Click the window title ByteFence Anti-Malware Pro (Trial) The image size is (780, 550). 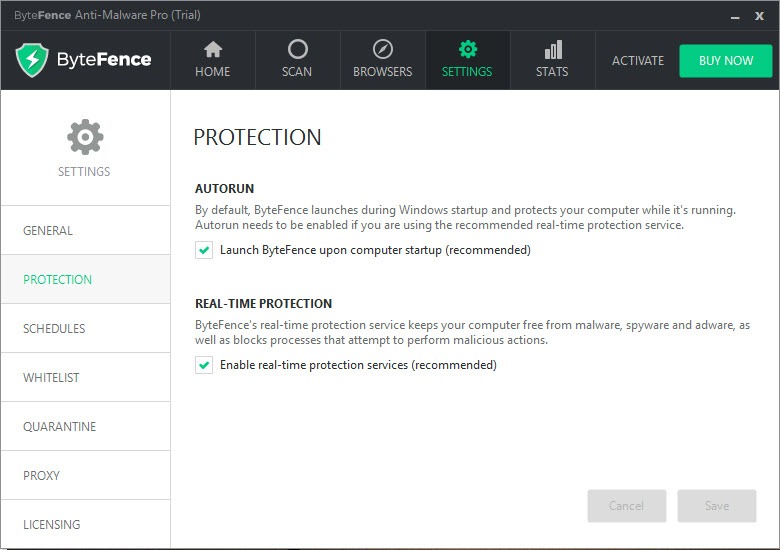tap(107, 15)
